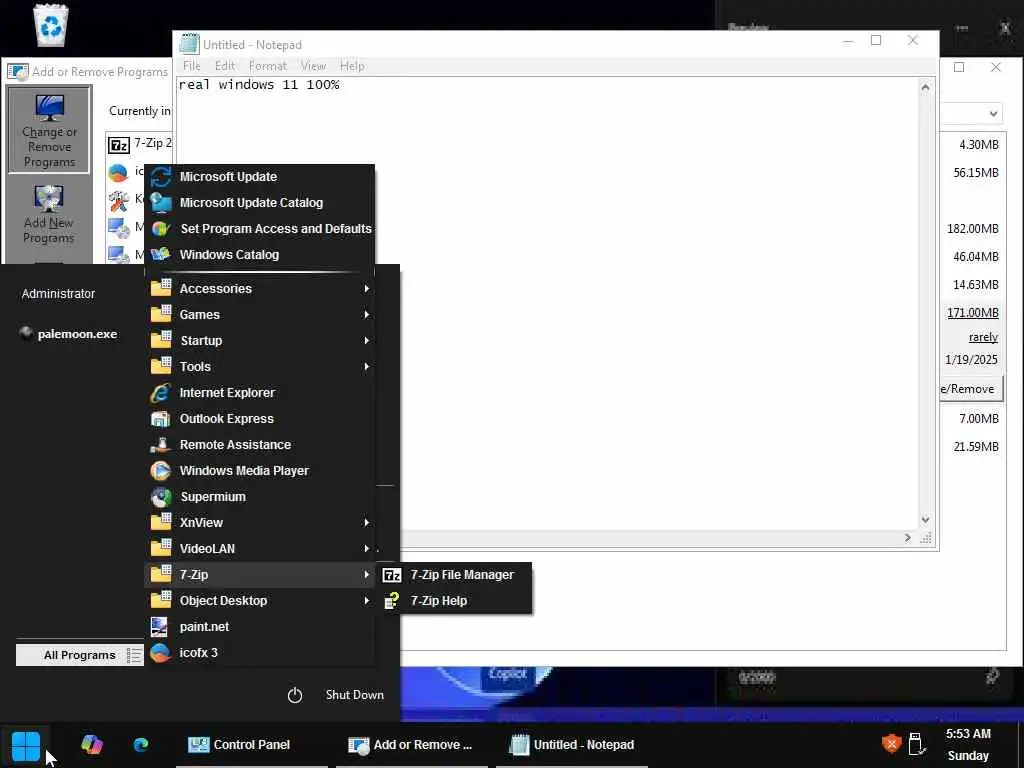Launch Edge from the taskbar
1024x768 pixels.
tap(140, 744)
